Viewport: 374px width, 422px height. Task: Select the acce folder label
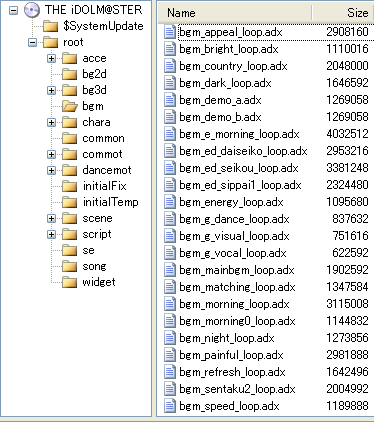coord(94,58)
